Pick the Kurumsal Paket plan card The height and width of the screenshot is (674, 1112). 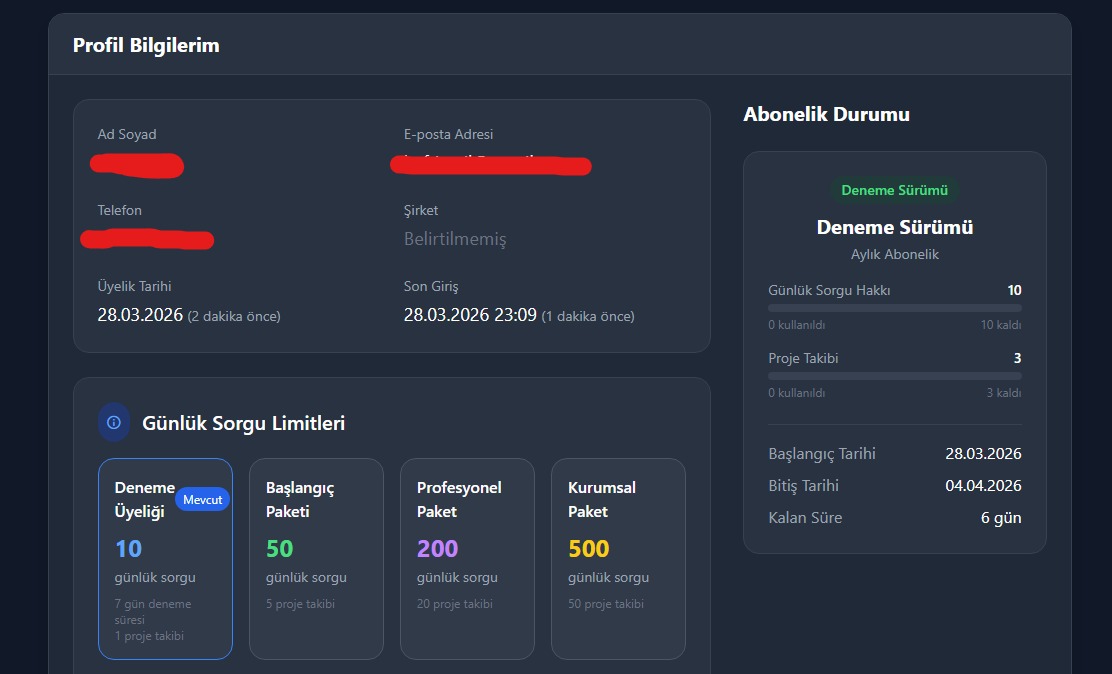click(x=618, y=559)
